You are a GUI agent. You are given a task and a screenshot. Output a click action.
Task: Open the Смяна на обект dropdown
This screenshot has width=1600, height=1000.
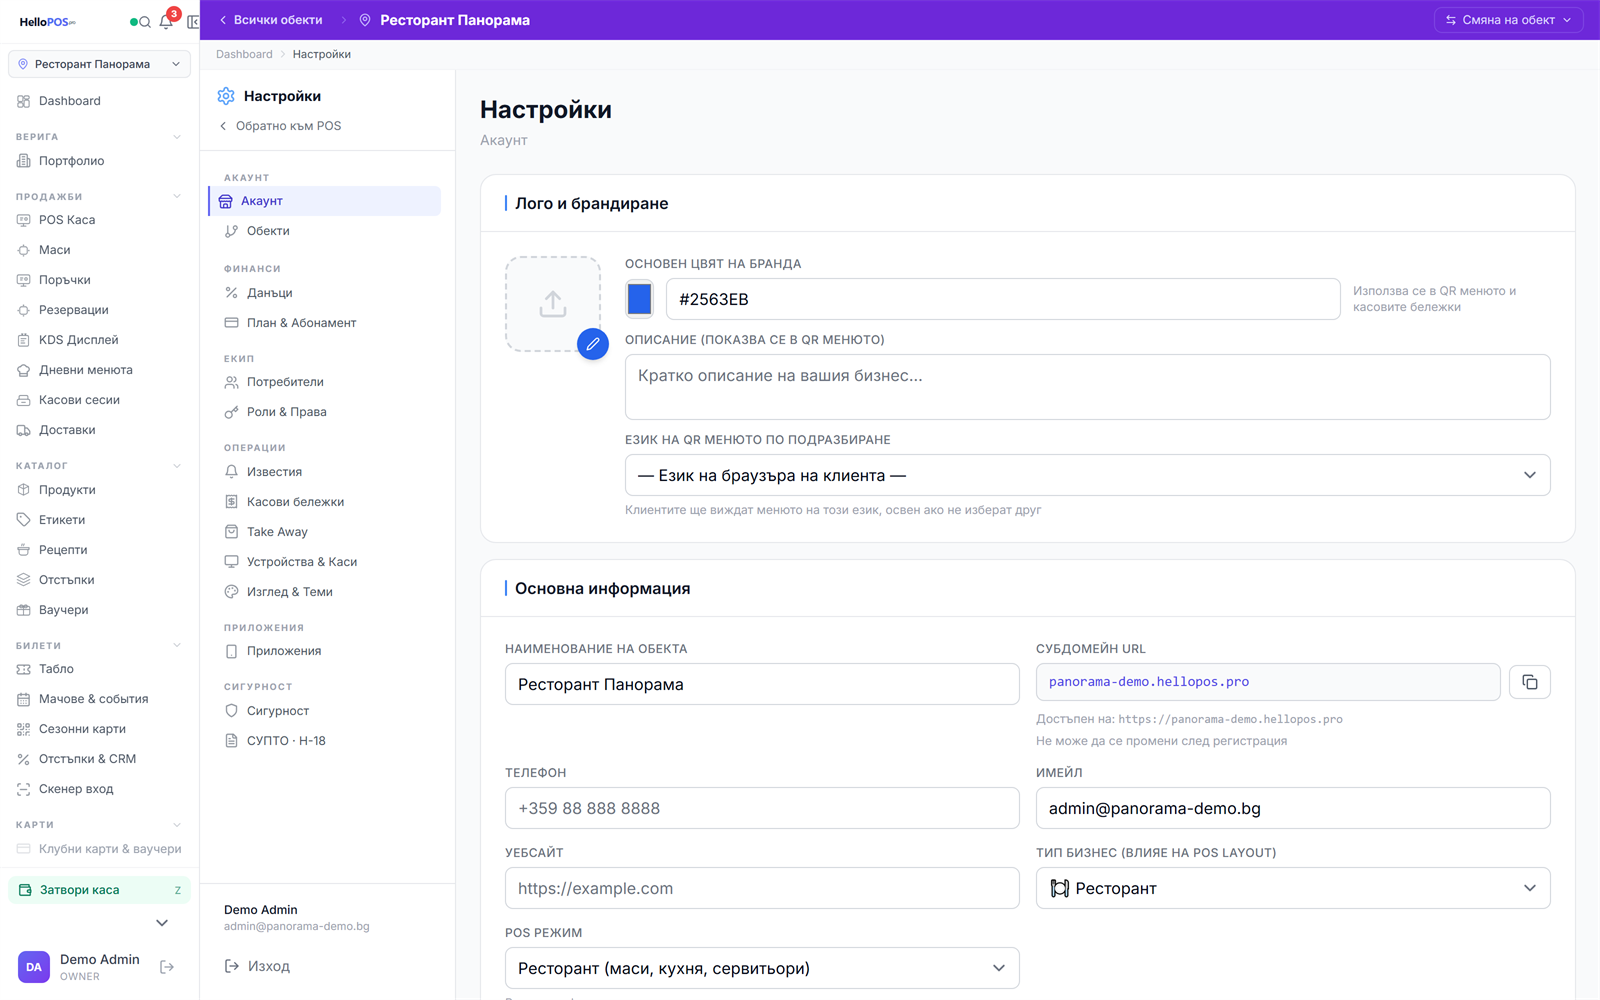[1508, 20]
